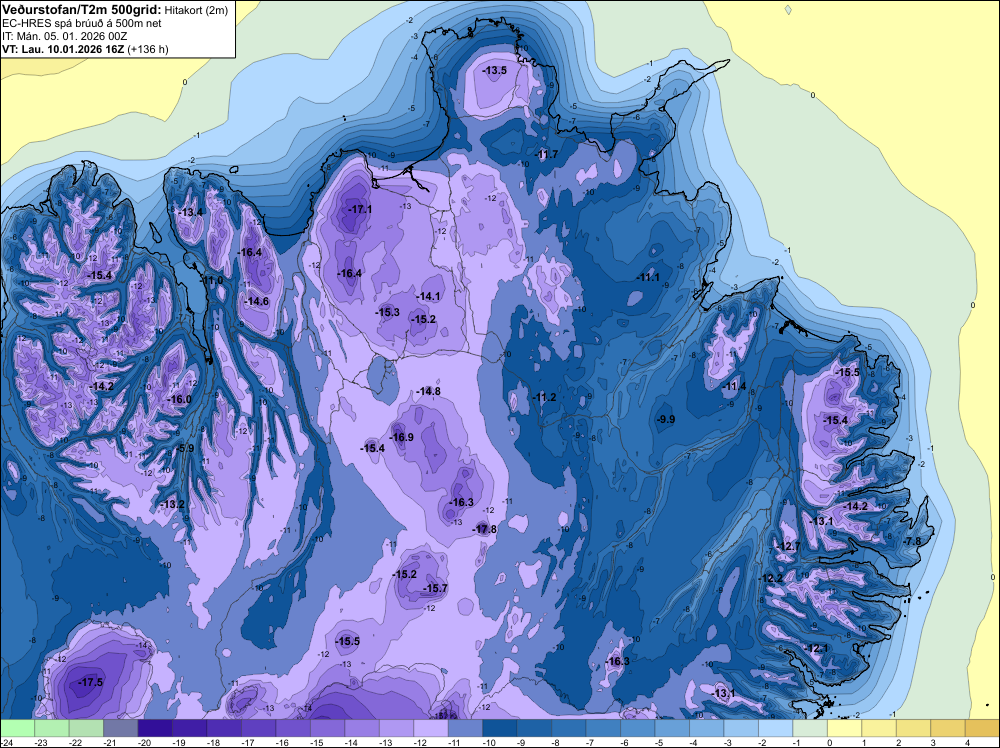The image size is (1000, 748).
Task: Click the -14.8 temperature label
Action: [x=428, y=392]
